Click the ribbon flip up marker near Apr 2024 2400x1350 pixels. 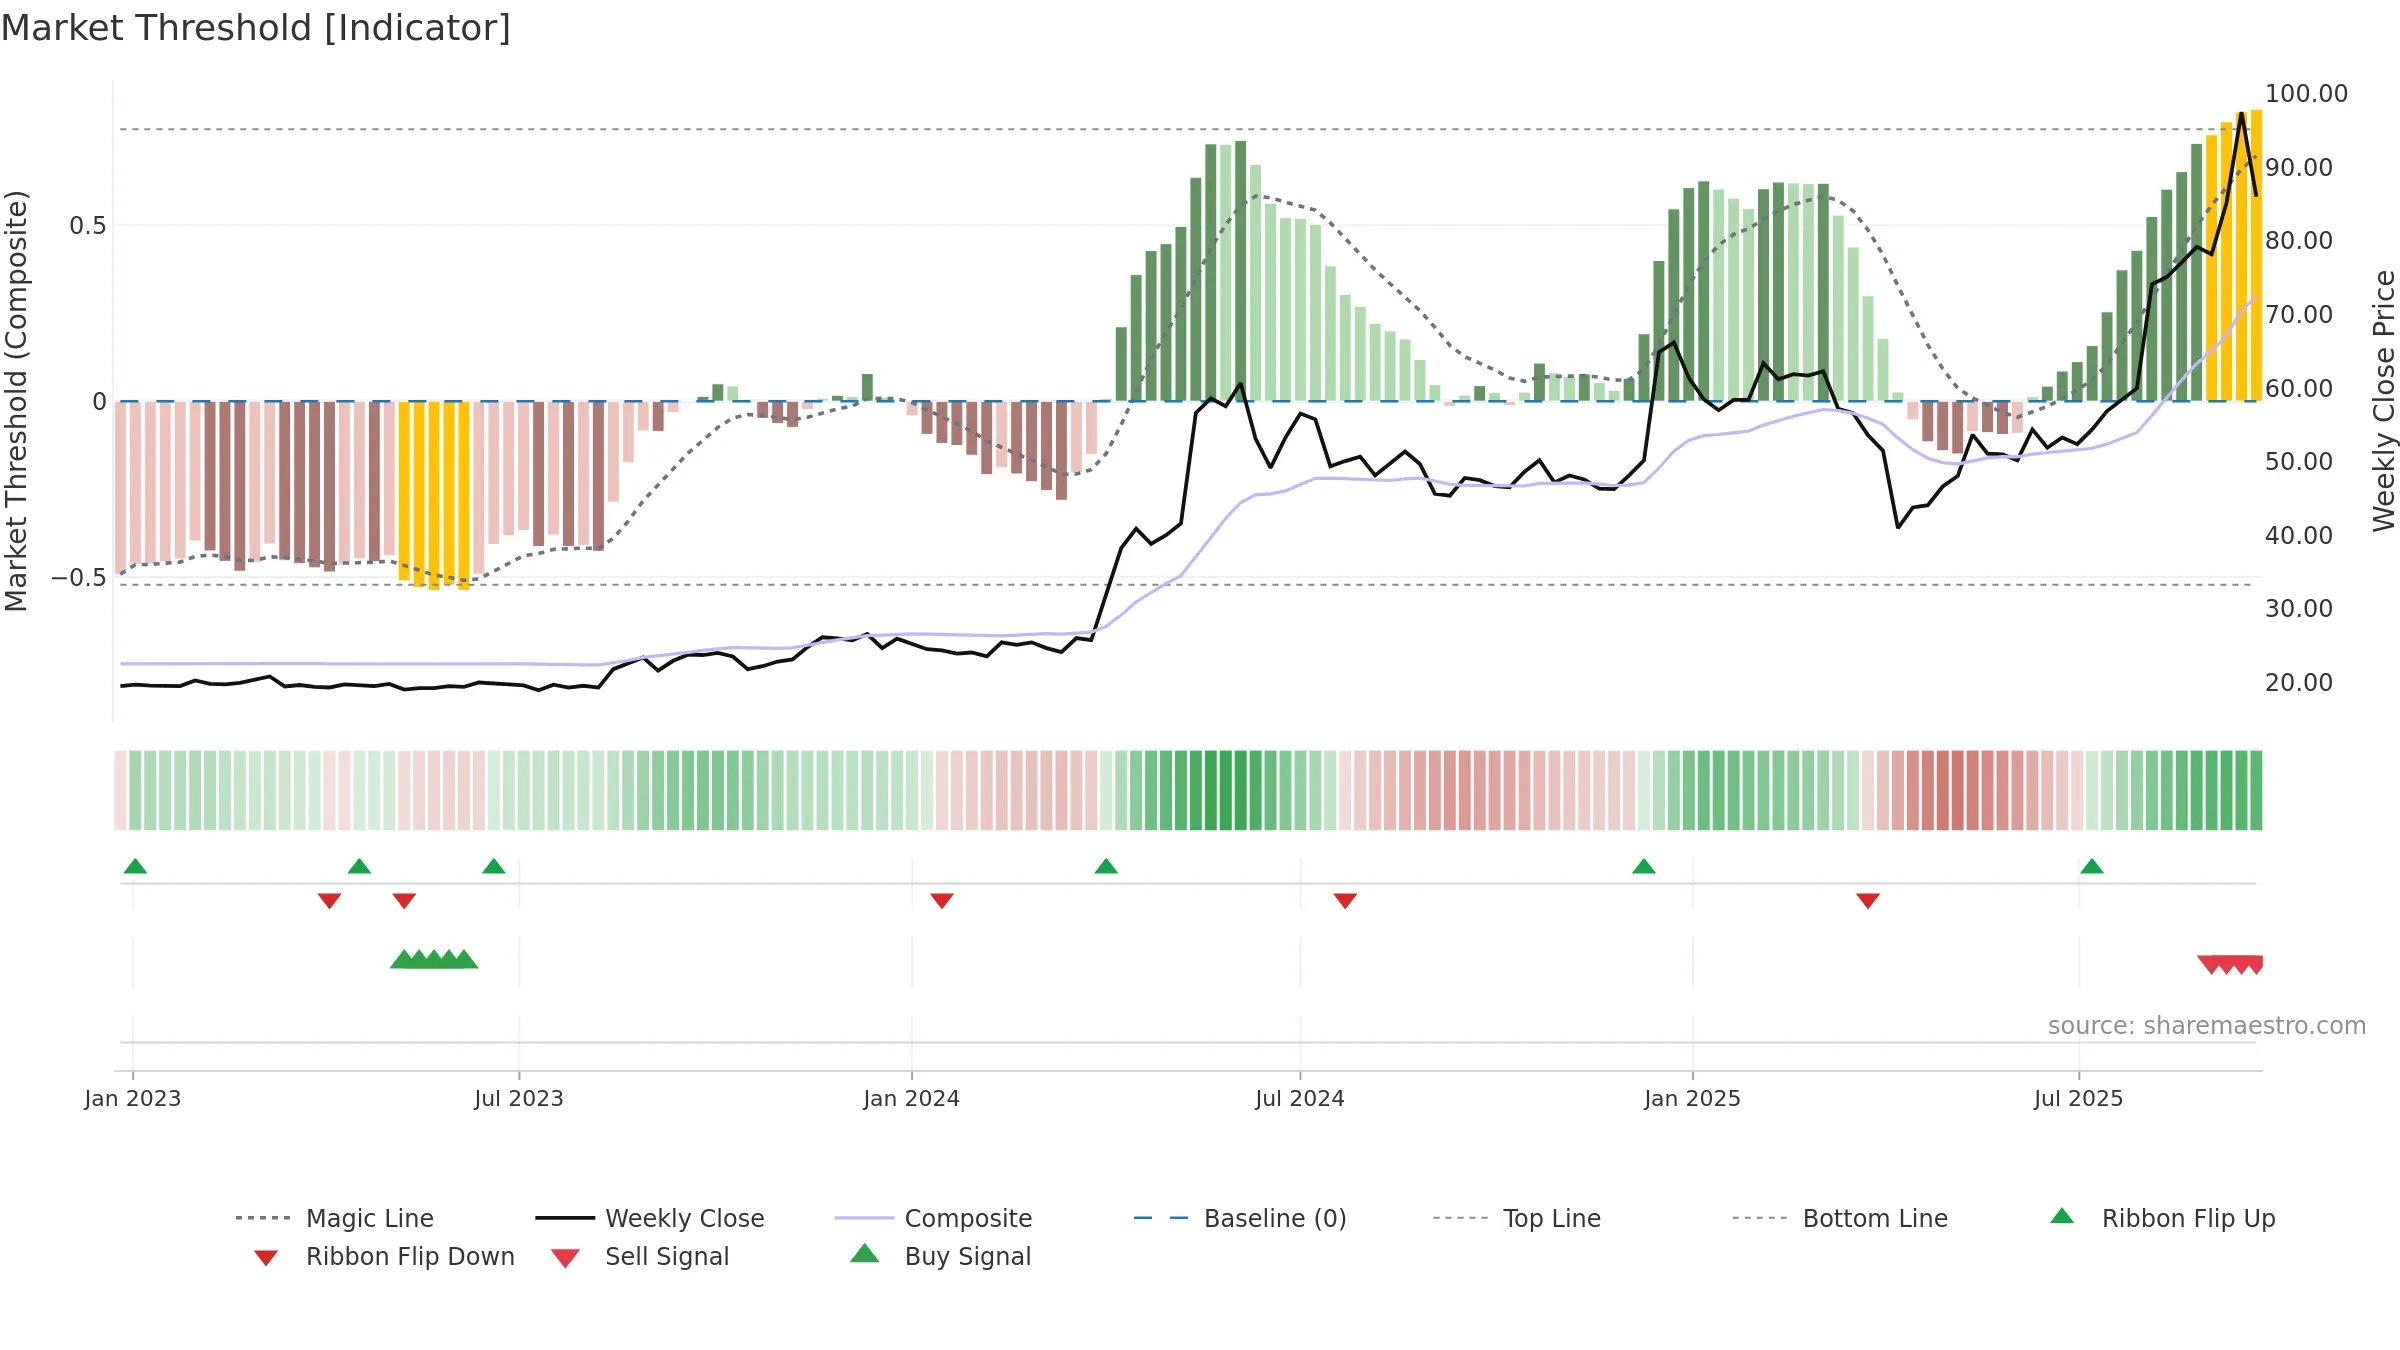click(1106, 866)
